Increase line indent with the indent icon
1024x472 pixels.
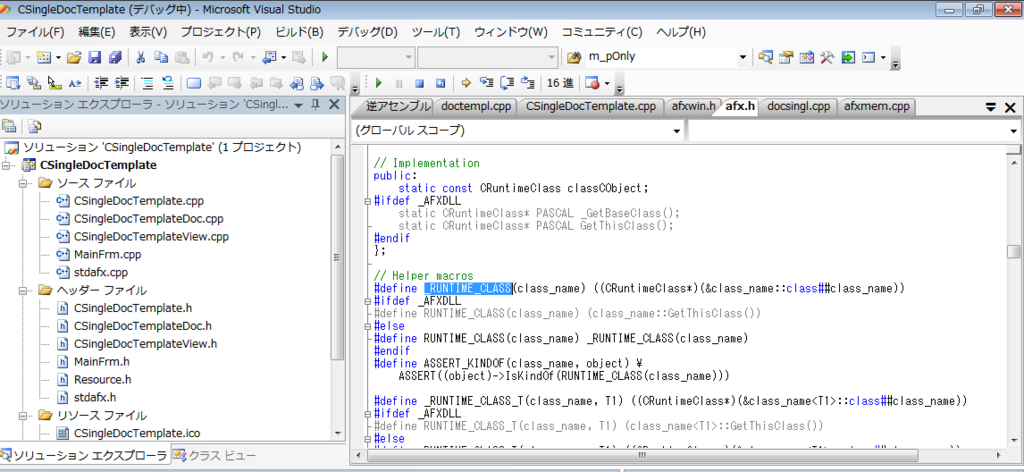pyautogui.click(x=121, y=83)
